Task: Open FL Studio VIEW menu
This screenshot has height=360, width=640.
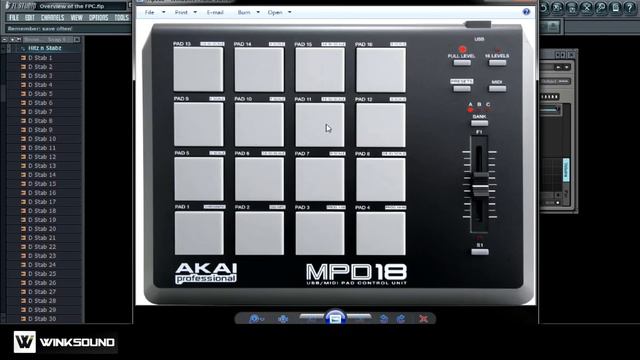Action: 76,18
